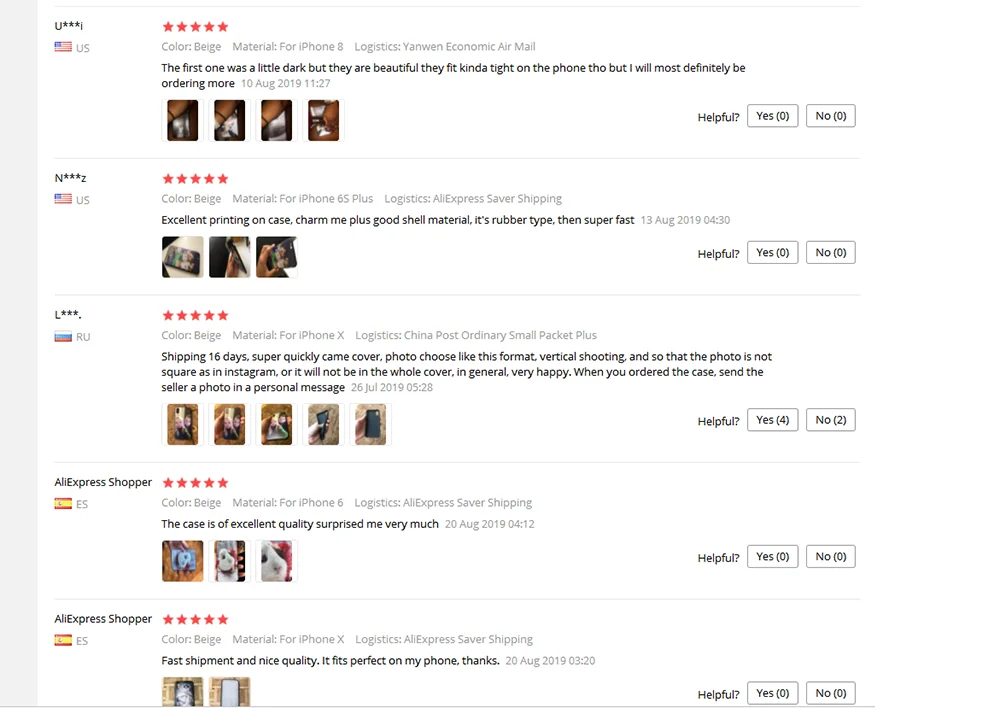Screen dimensions: 994x711
Task: Click the US flag icon under N***z
Action: coord(63,199)
